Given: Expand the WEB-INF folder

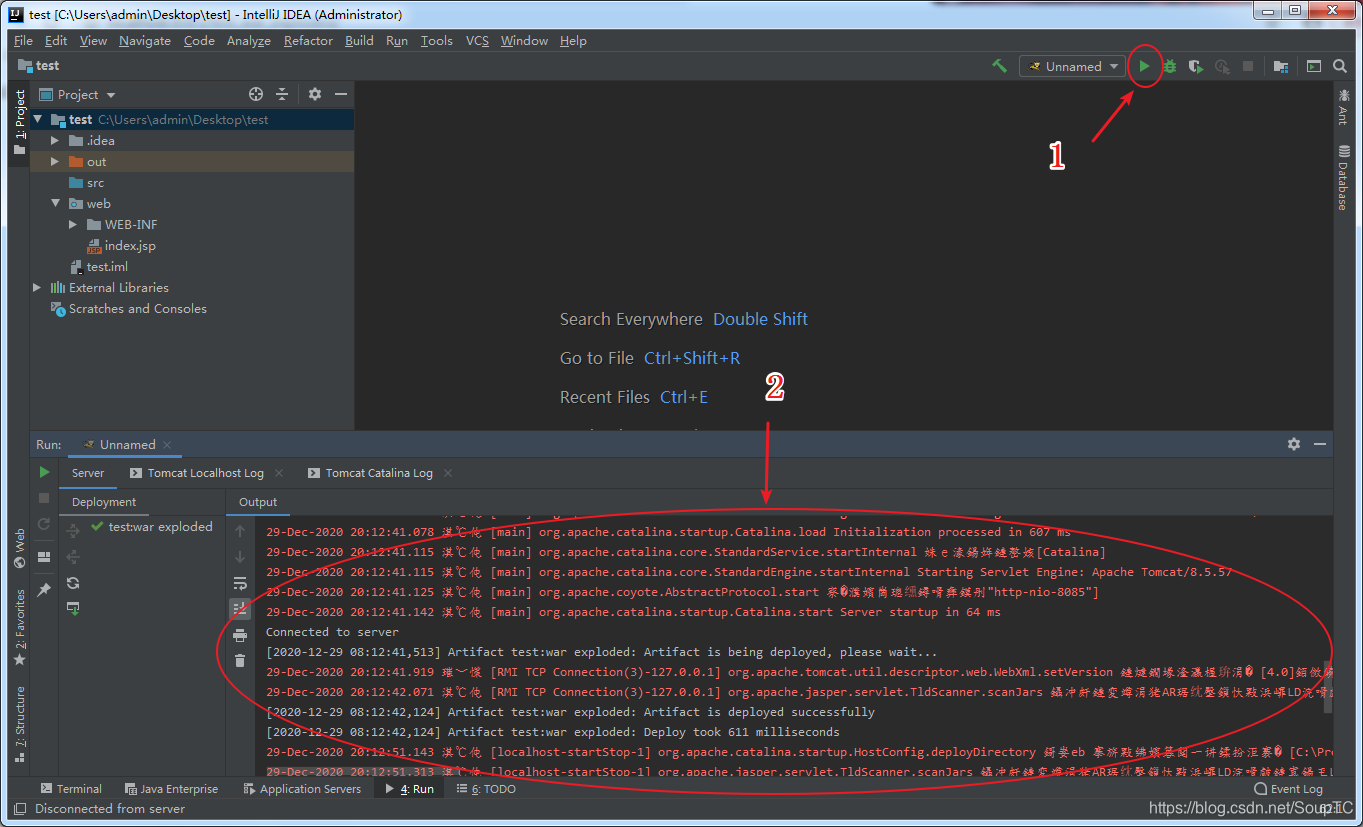Looking at the screenshot, I should [x=73, y=225].
